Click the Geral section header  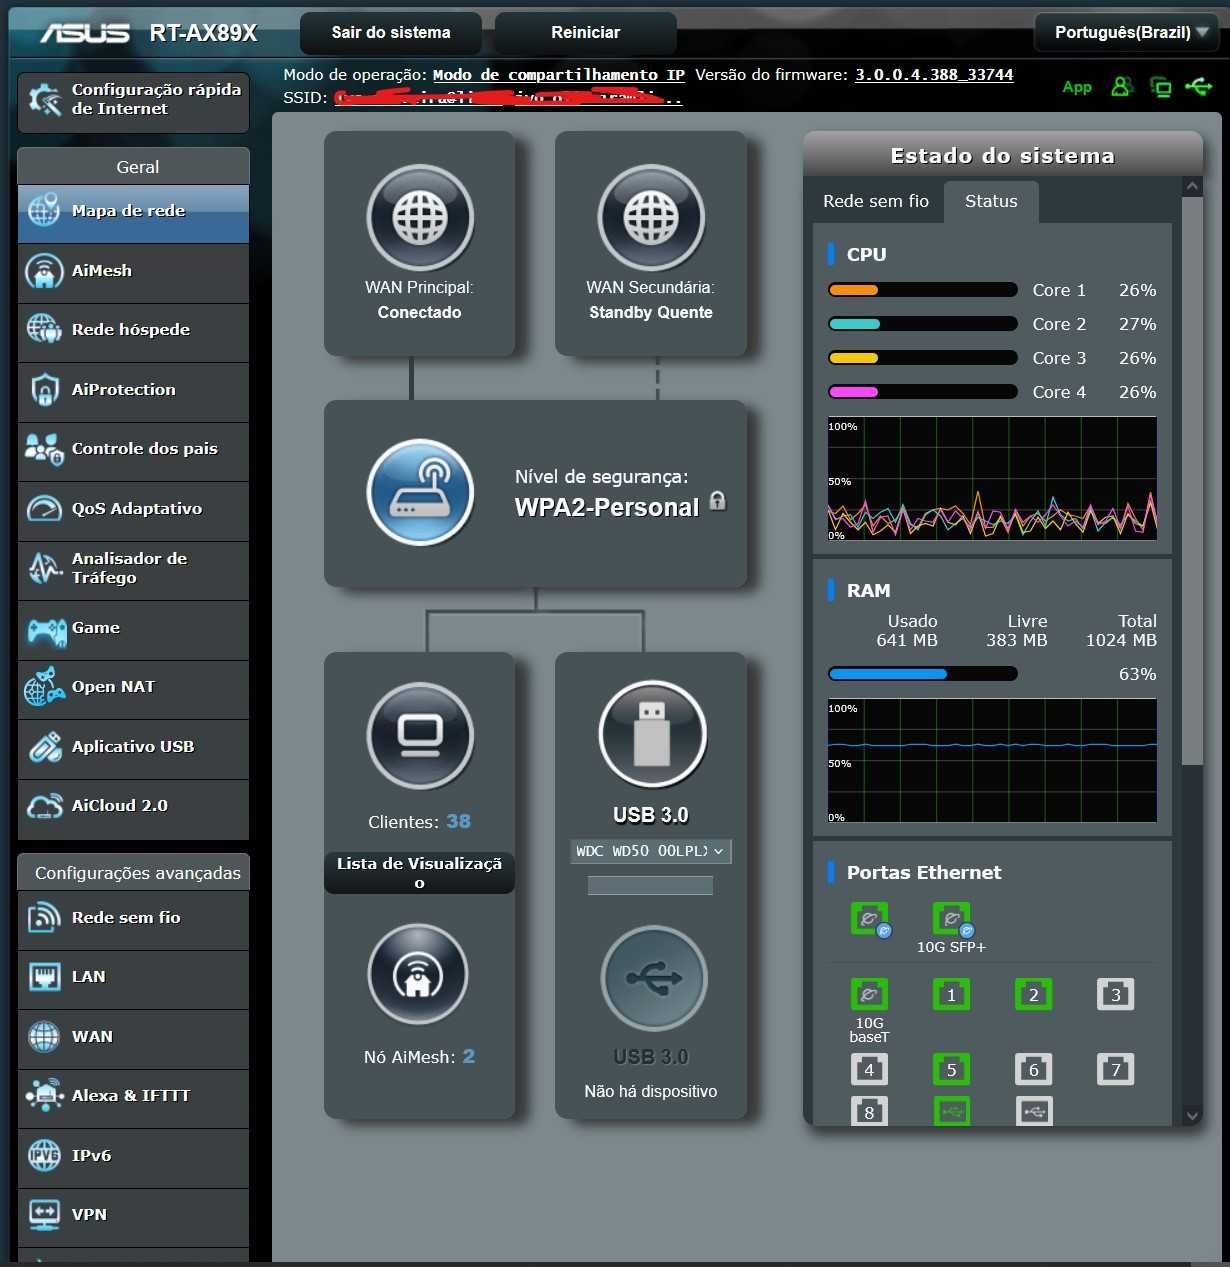(133, 166)
